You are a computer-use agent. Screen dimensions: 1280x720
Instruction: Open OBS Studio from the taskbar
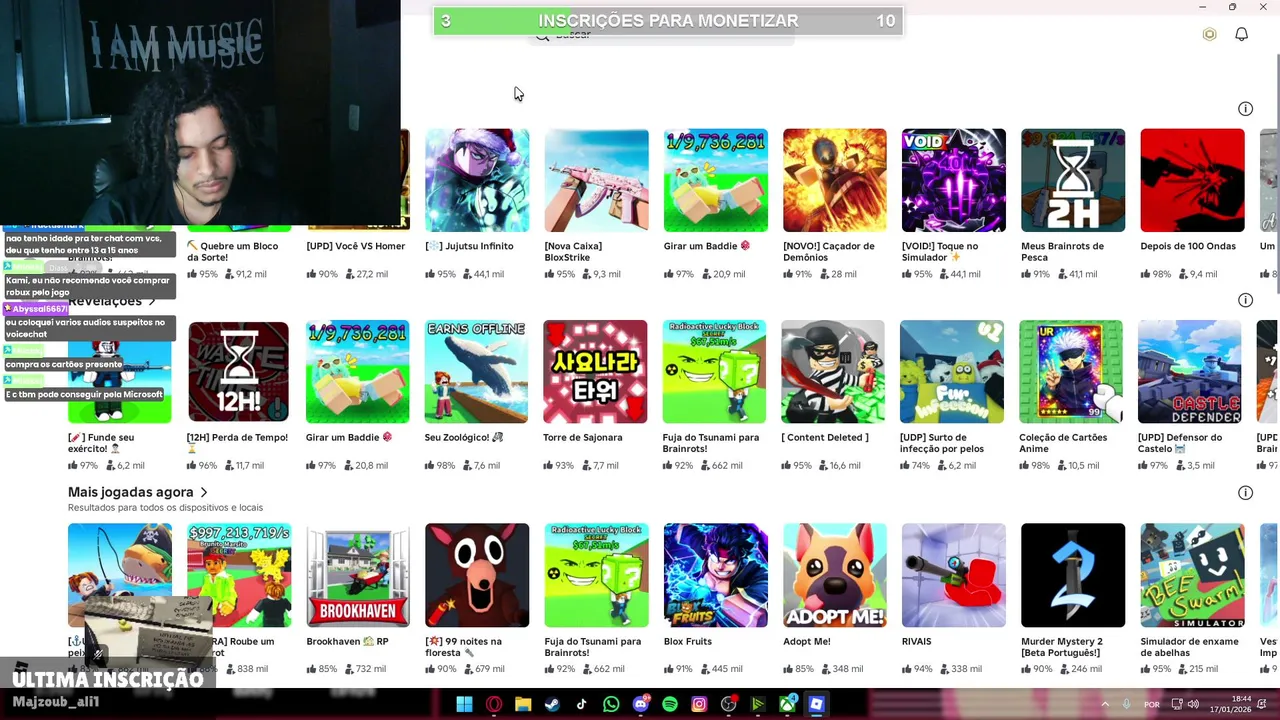[729, 705]
